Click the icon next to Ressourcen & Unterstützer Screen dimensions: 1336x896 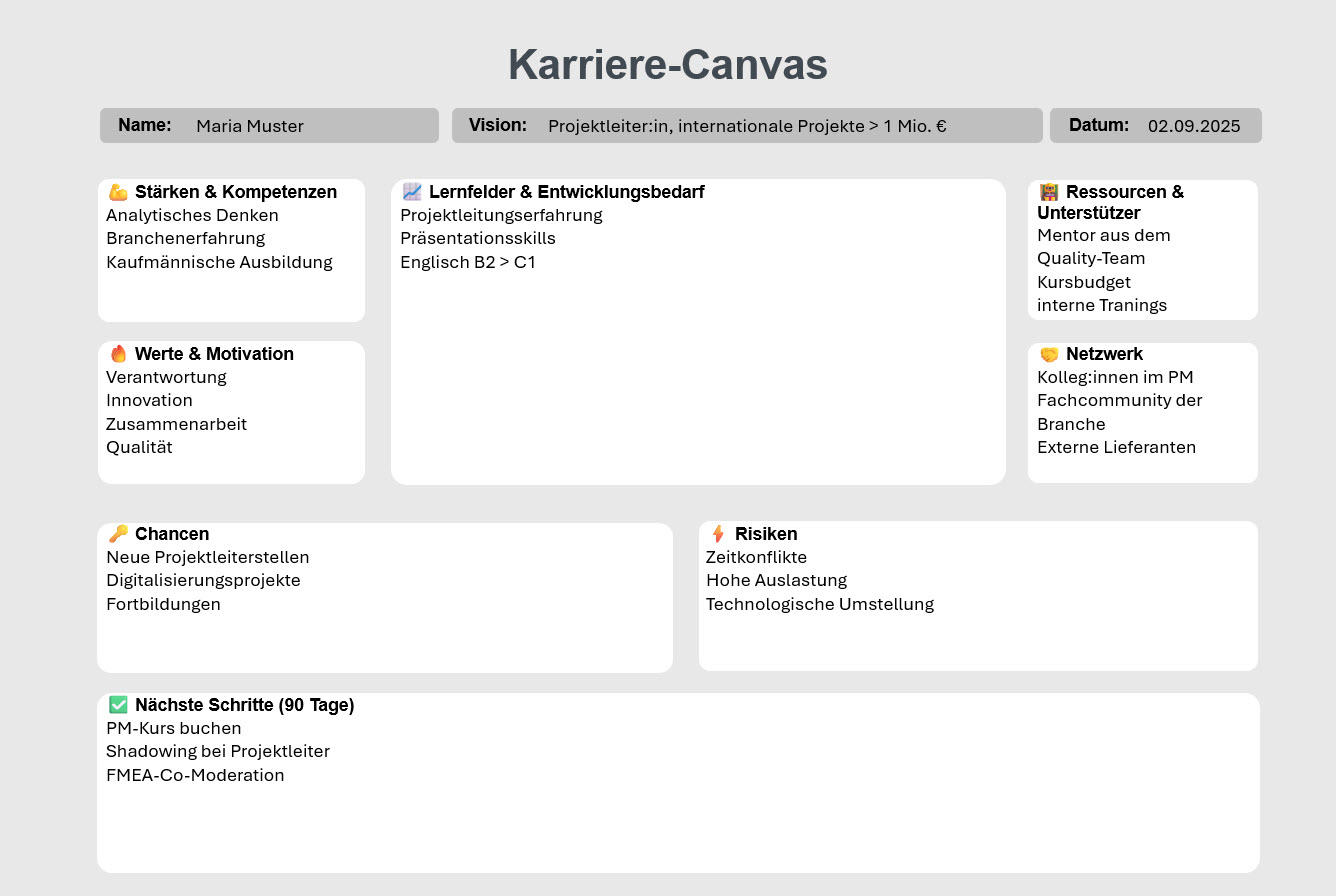click(1049, 192)
